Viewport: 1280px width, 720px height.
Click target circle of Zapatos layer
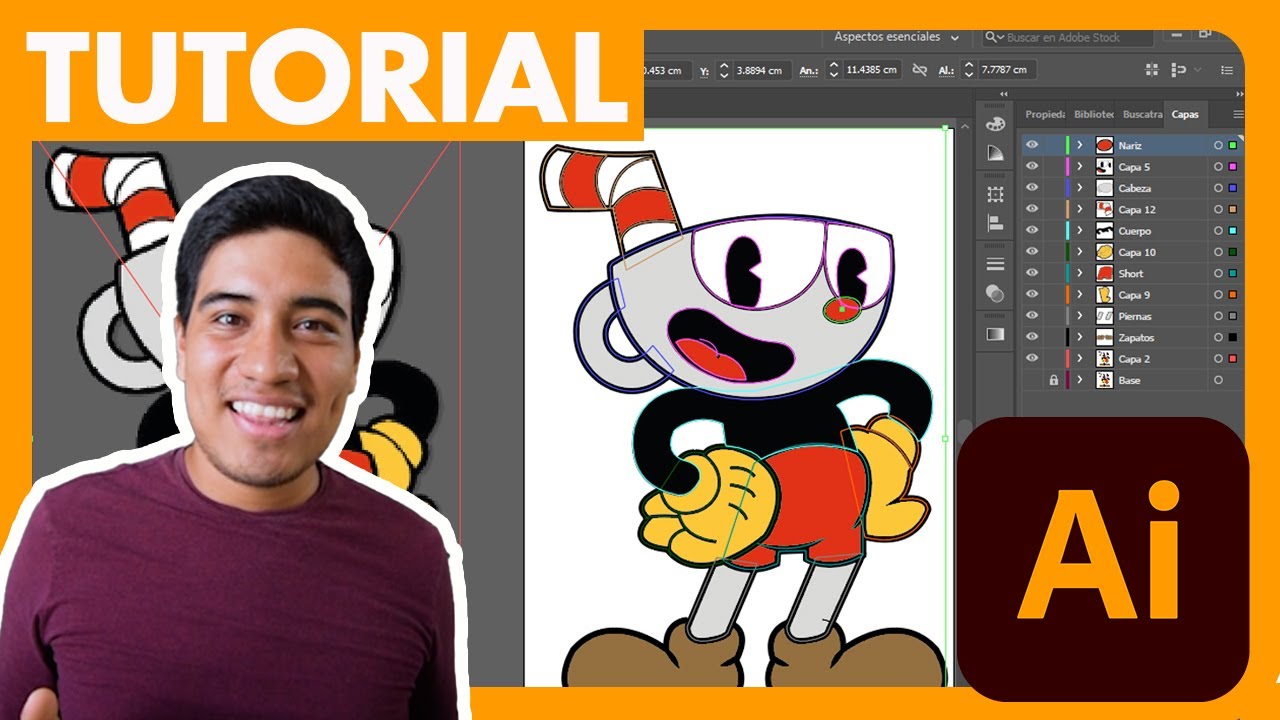(1218, 337)
